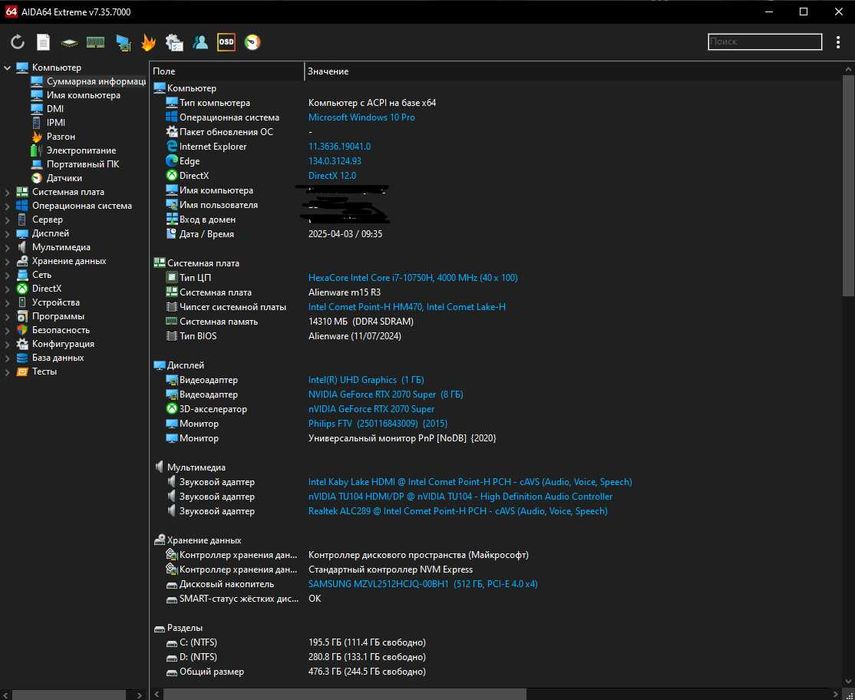Select Датчики in the sidebar tree
Viewport: 855px width, 700px height.
64,178
